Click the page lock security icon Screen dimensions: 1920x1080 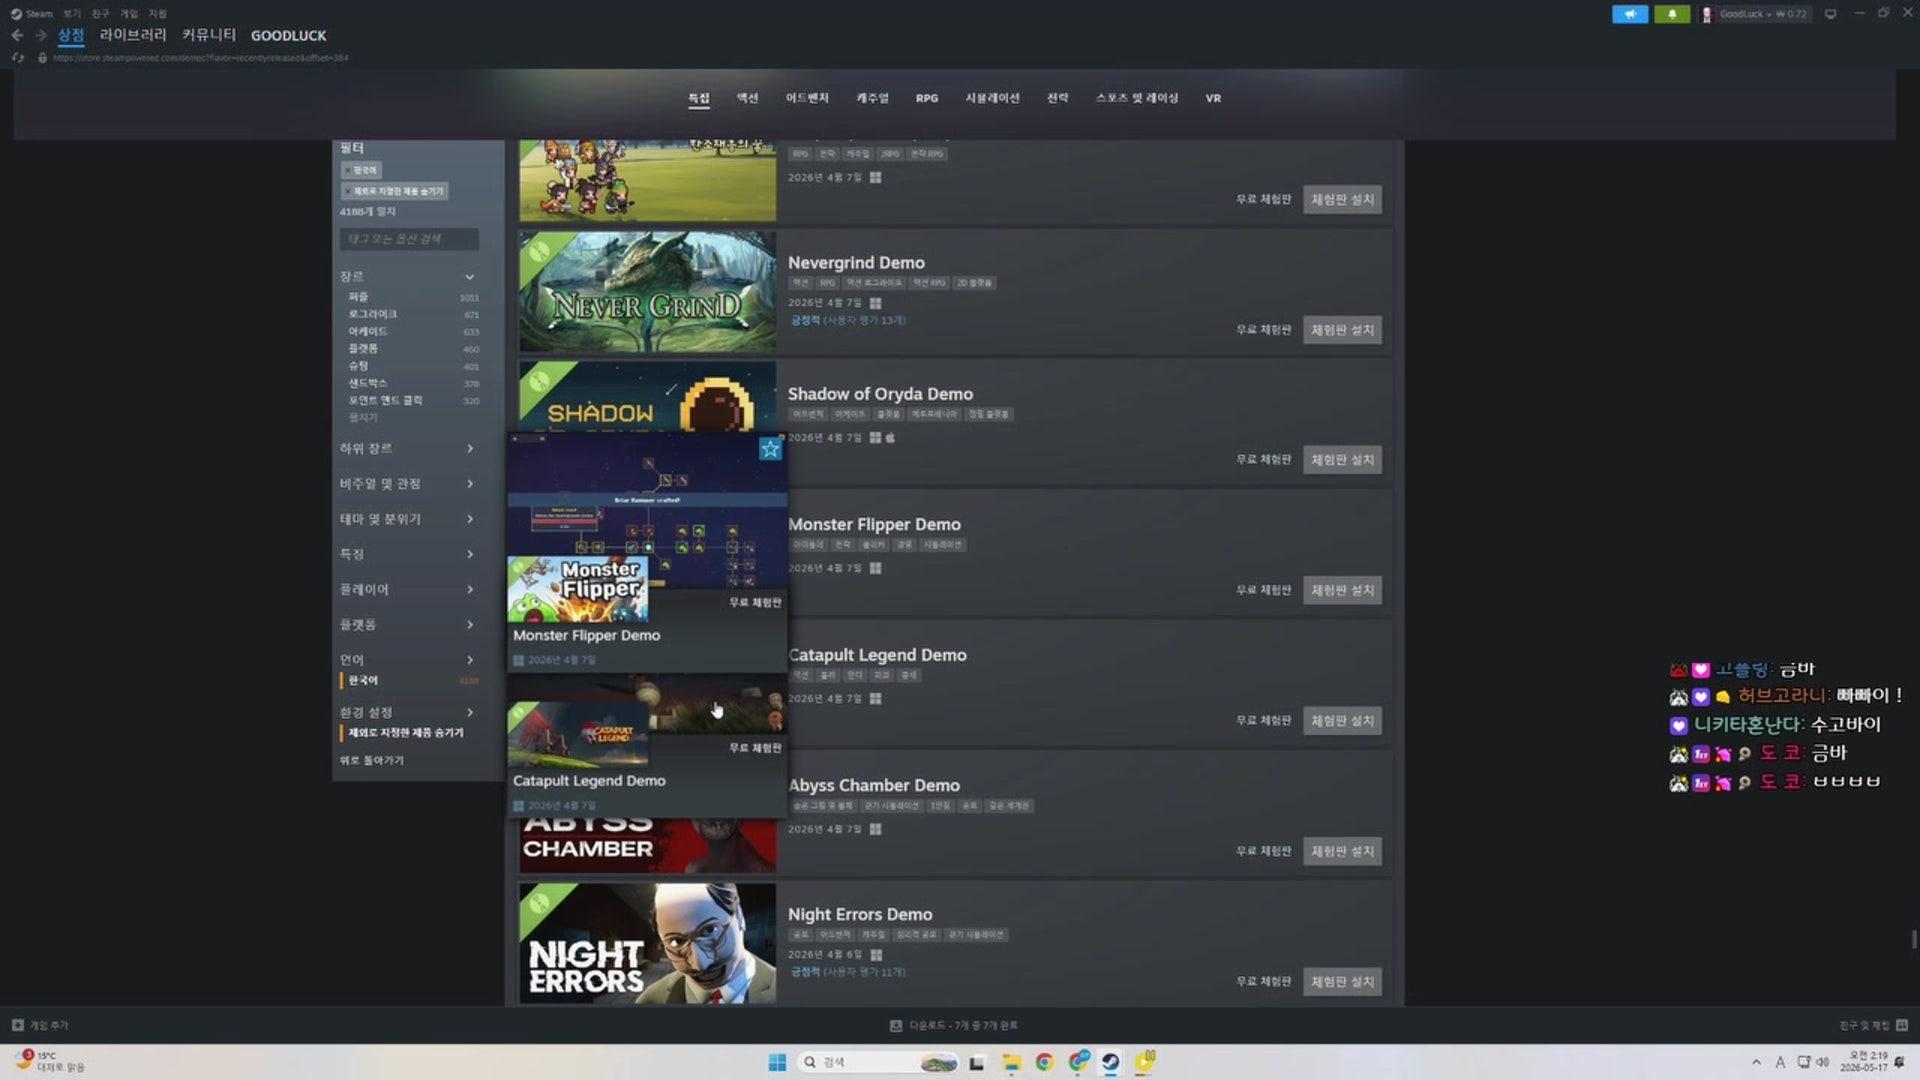click(x=42, y=58)
